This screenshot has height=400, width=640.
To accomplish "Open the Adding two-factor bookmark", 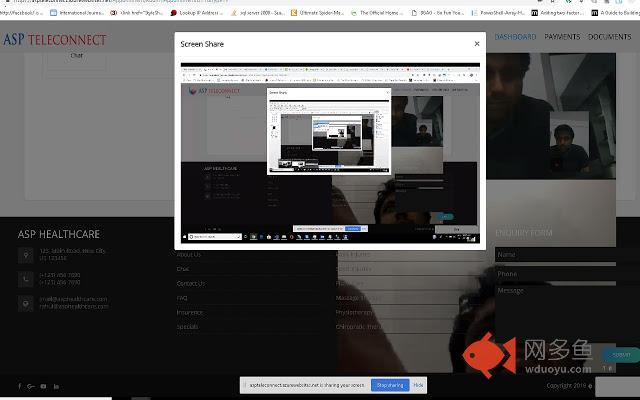I will pyautogui.click(x=558, y=13).
